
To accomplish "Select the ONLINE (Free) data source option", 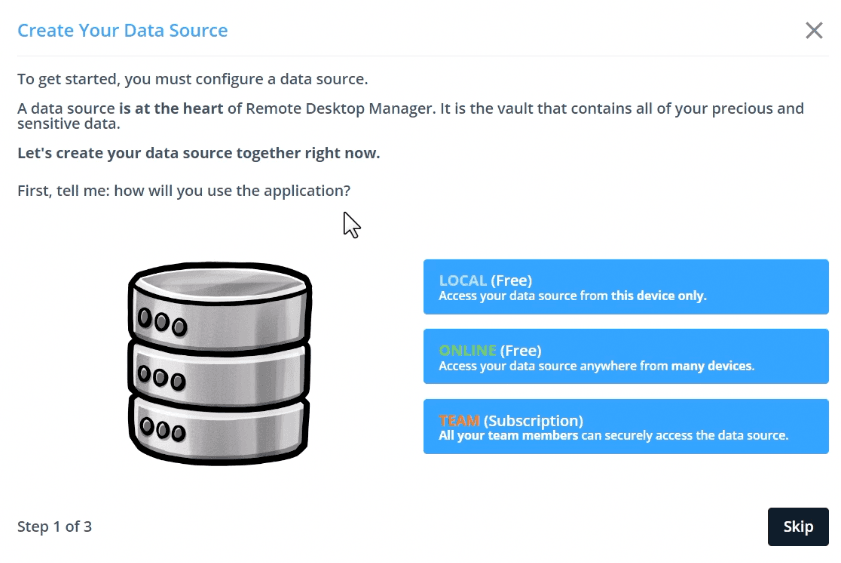I will (x=625, y=357).
